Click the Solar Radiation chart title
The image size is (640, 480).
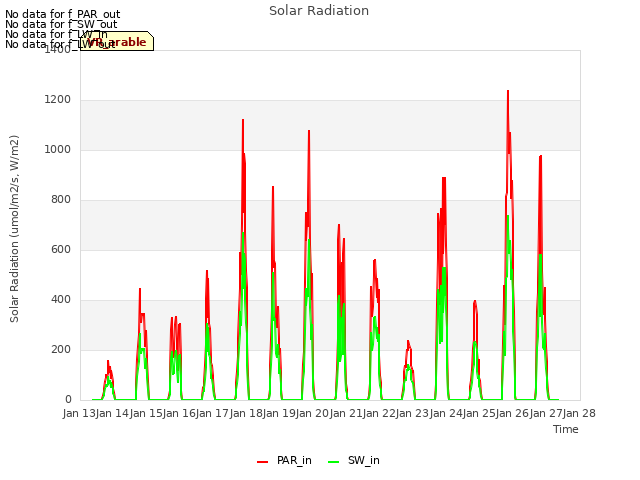[319, 11]
